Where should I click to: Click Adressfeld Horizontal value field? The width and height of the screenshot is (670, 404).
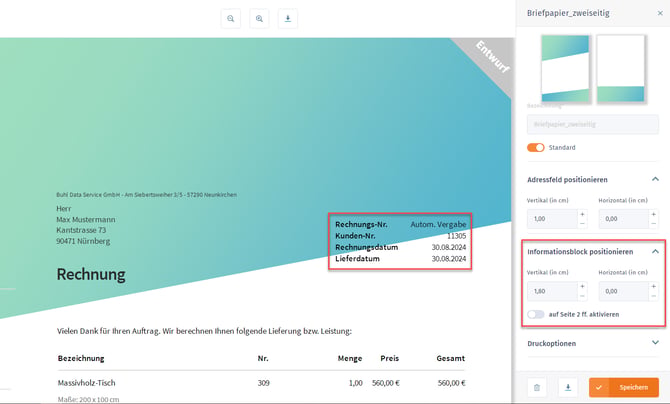coord(623,218)
